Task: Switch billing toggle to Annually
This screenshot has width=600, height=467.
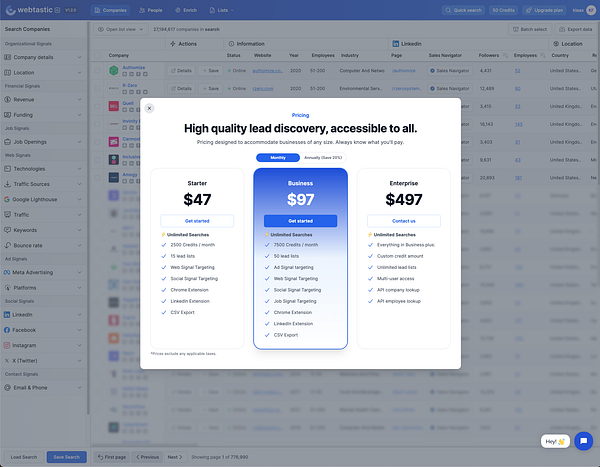Action: click(323, 158)
